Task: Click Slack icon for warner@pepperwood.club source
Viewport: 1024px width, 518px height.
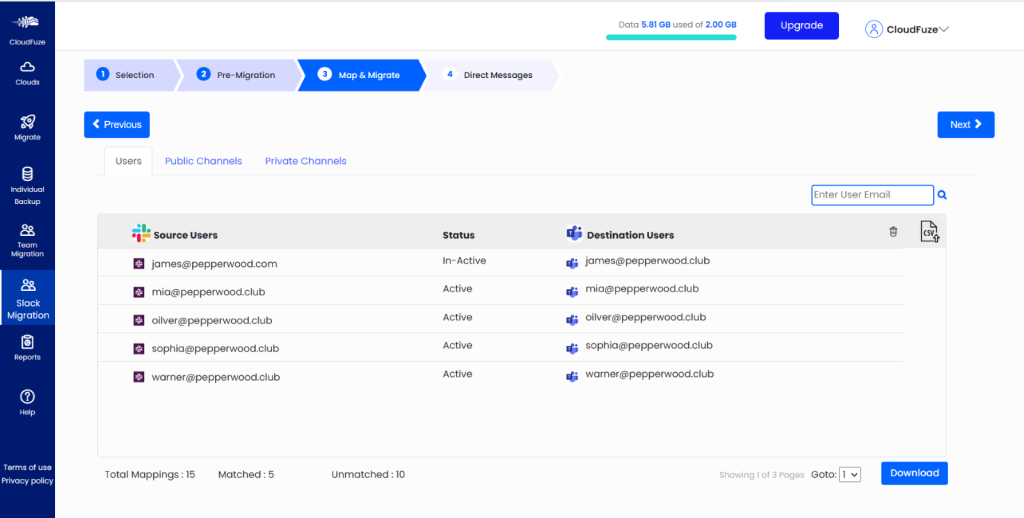Action: [x=138, y=377]
